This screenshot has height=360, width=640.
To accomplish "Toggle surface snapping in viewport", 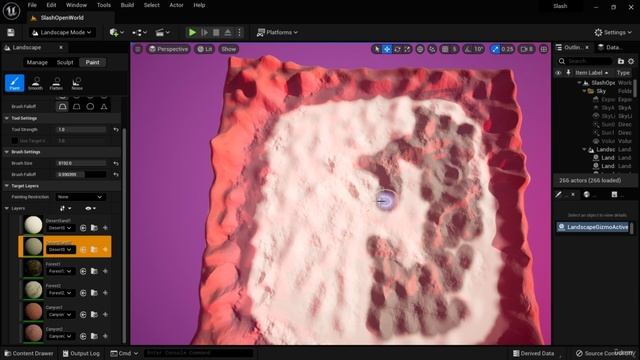I will tap(432, 49).
